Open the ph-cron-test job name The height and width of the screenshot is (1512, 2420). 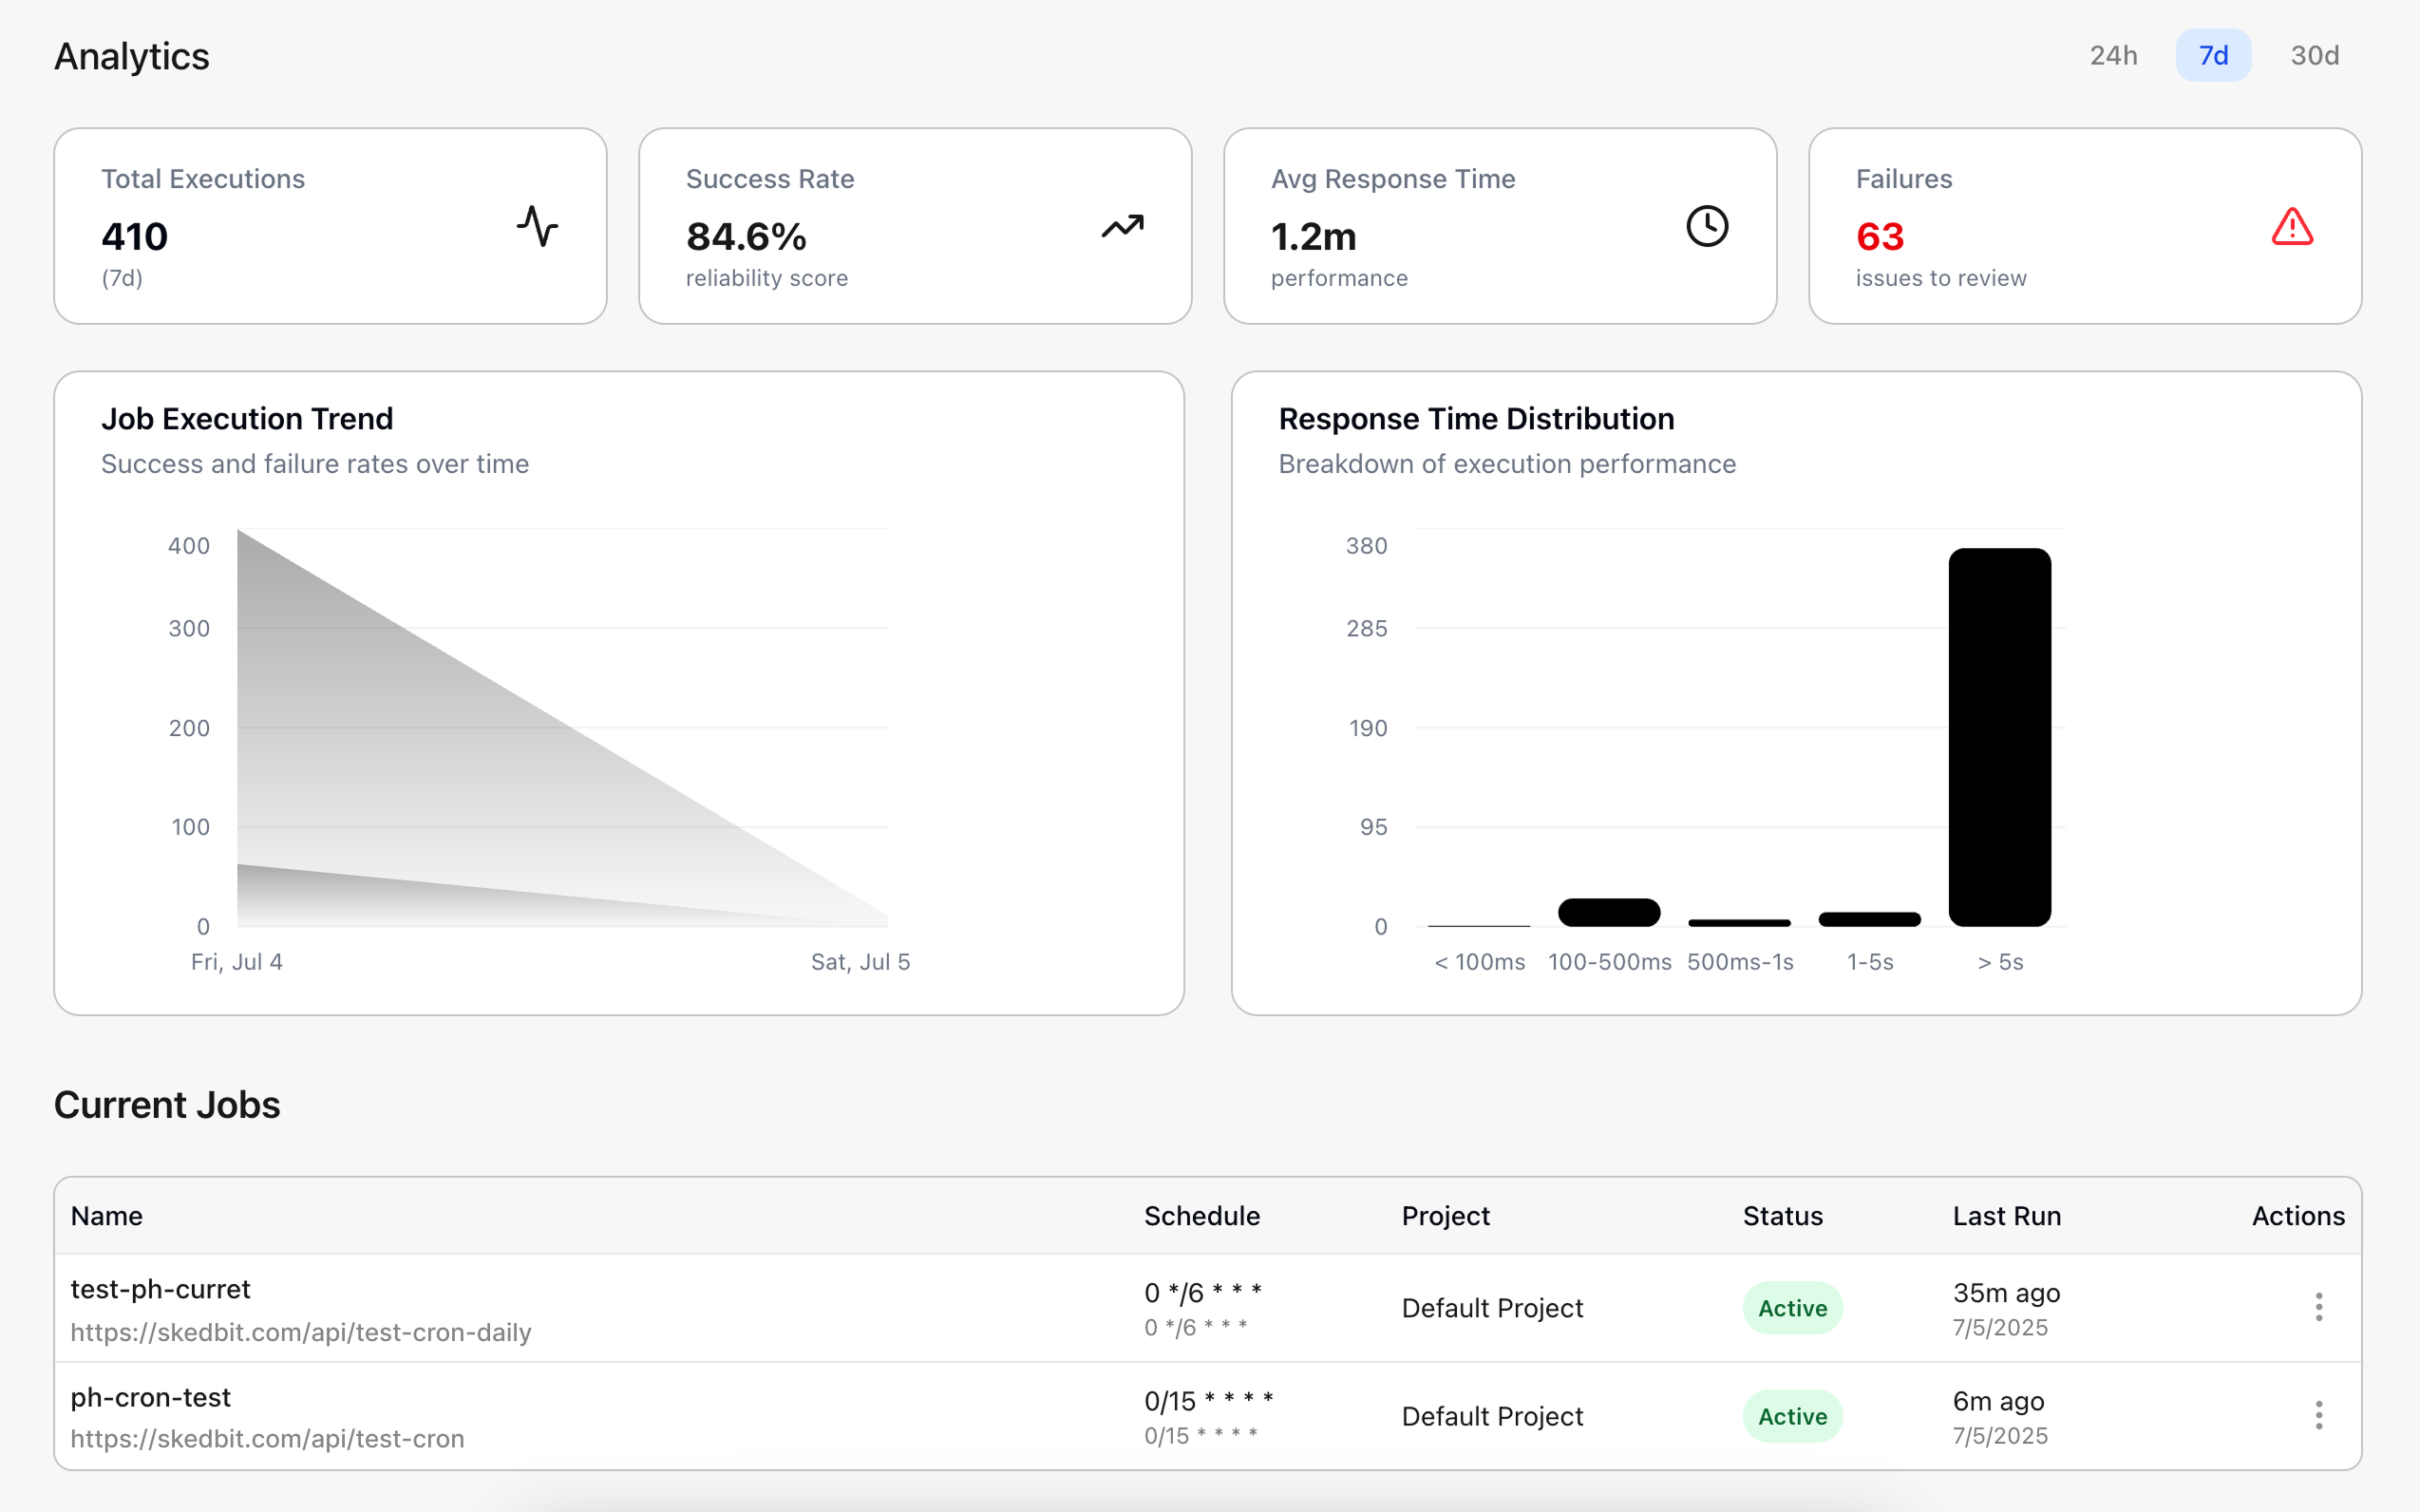point(150,1397)
